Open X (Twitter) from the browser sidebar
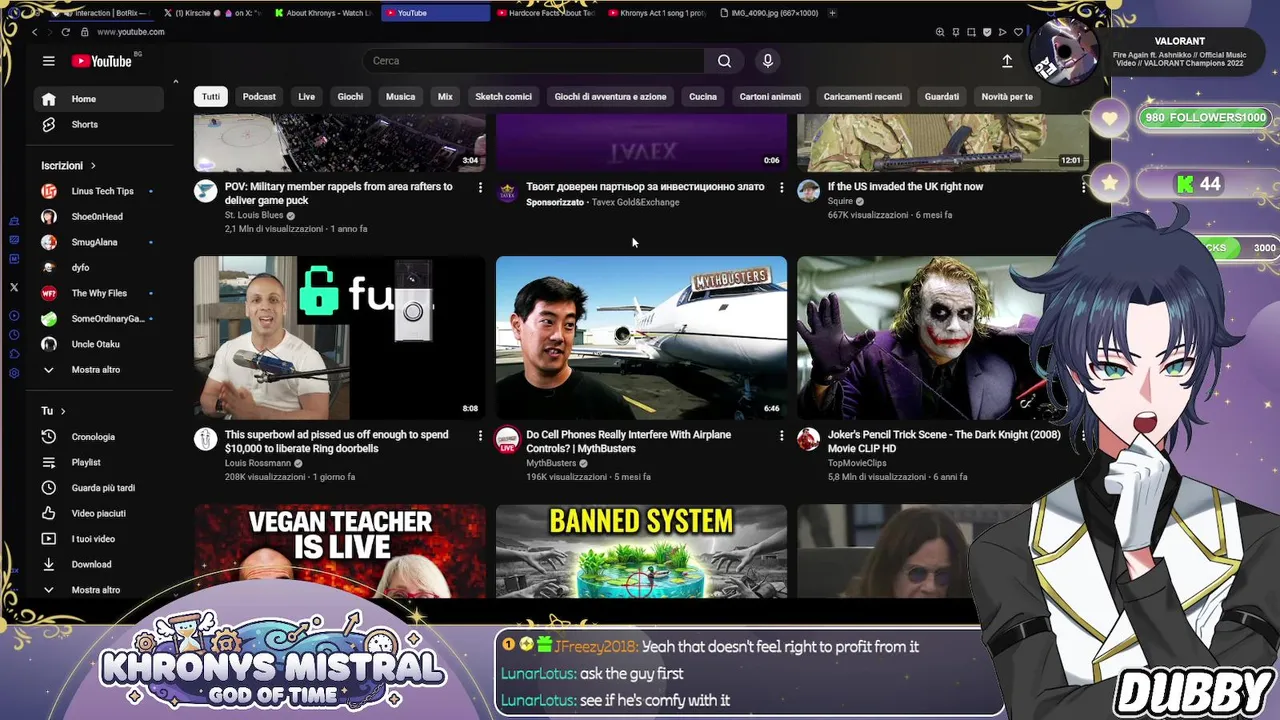Screen dimensions: 1280x720 [x=14, y=287]
